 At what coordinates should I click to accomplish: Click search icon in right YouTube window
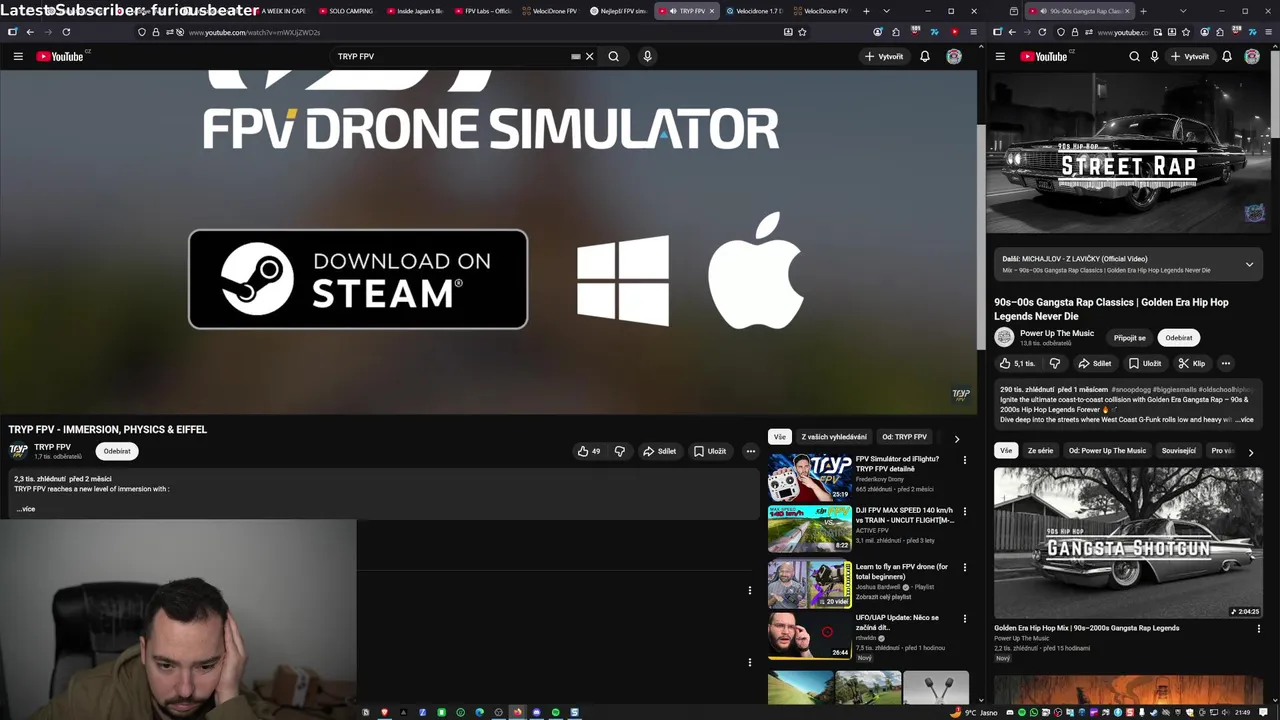(x=1134, y=56)
